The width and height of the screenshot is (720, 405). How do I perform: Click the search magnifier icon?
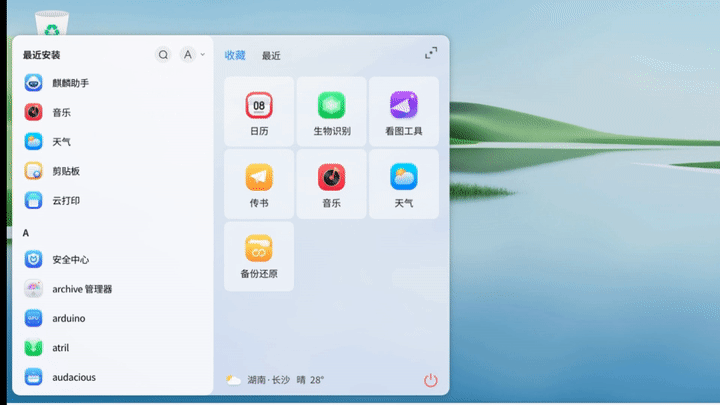163,55
